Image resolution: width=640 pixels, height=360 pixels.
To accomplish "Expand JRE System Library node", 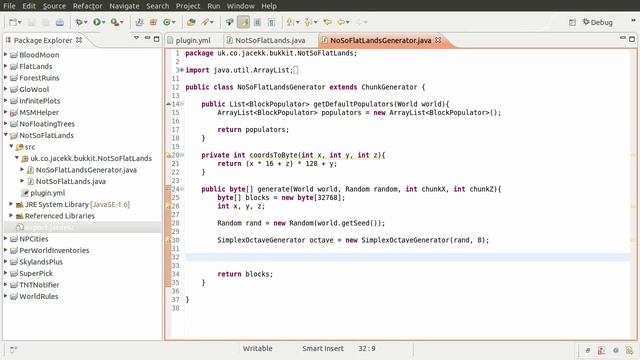I will tap(11, 204).
